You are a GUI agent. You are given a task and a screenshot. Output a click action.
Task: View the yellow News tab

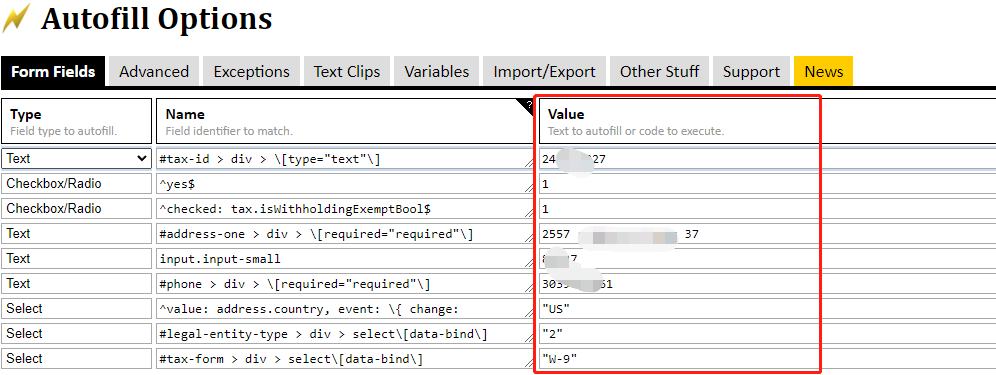click(x=823, y=71)
